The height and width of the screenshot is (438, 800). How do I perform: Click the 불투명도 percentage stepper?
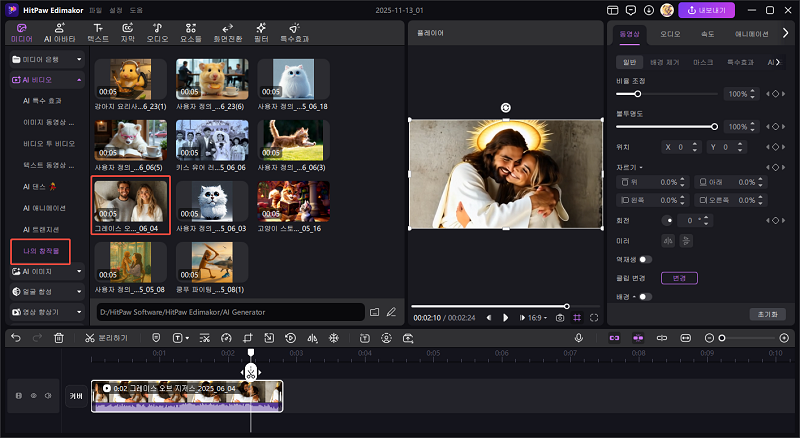[752, 127]
